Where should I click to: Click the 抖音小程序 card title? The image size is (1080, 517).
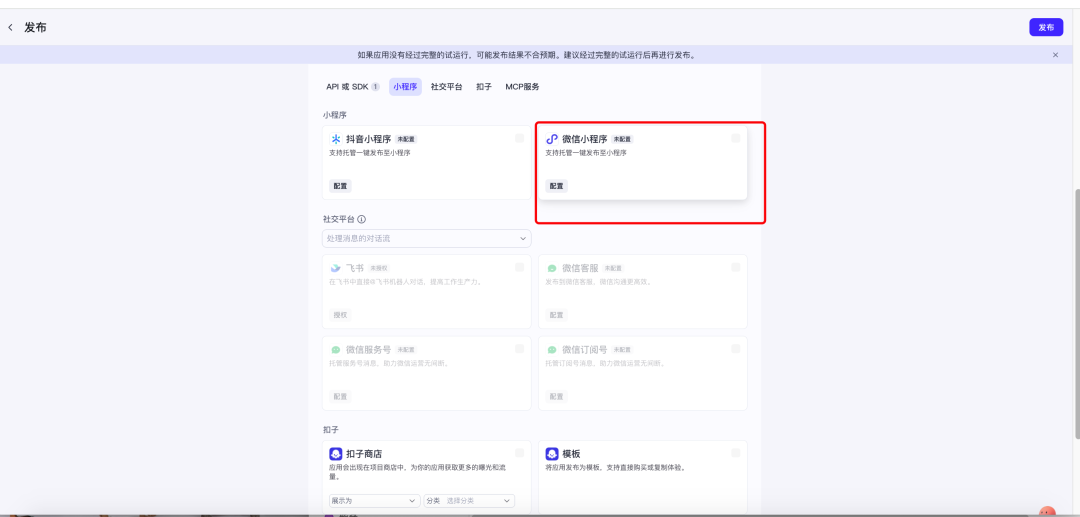pos(368,139)
